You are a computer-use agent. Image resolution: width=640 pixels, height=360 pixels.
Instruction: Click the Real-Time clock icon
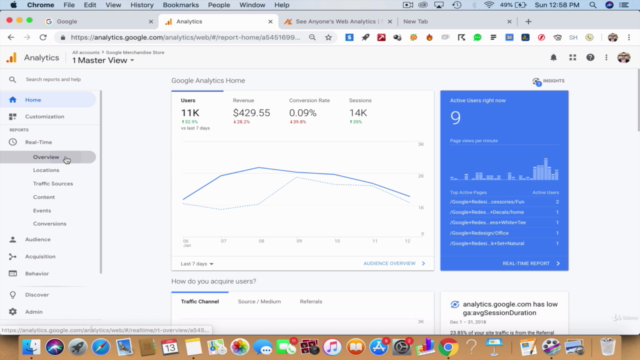[x=13, y=142]
